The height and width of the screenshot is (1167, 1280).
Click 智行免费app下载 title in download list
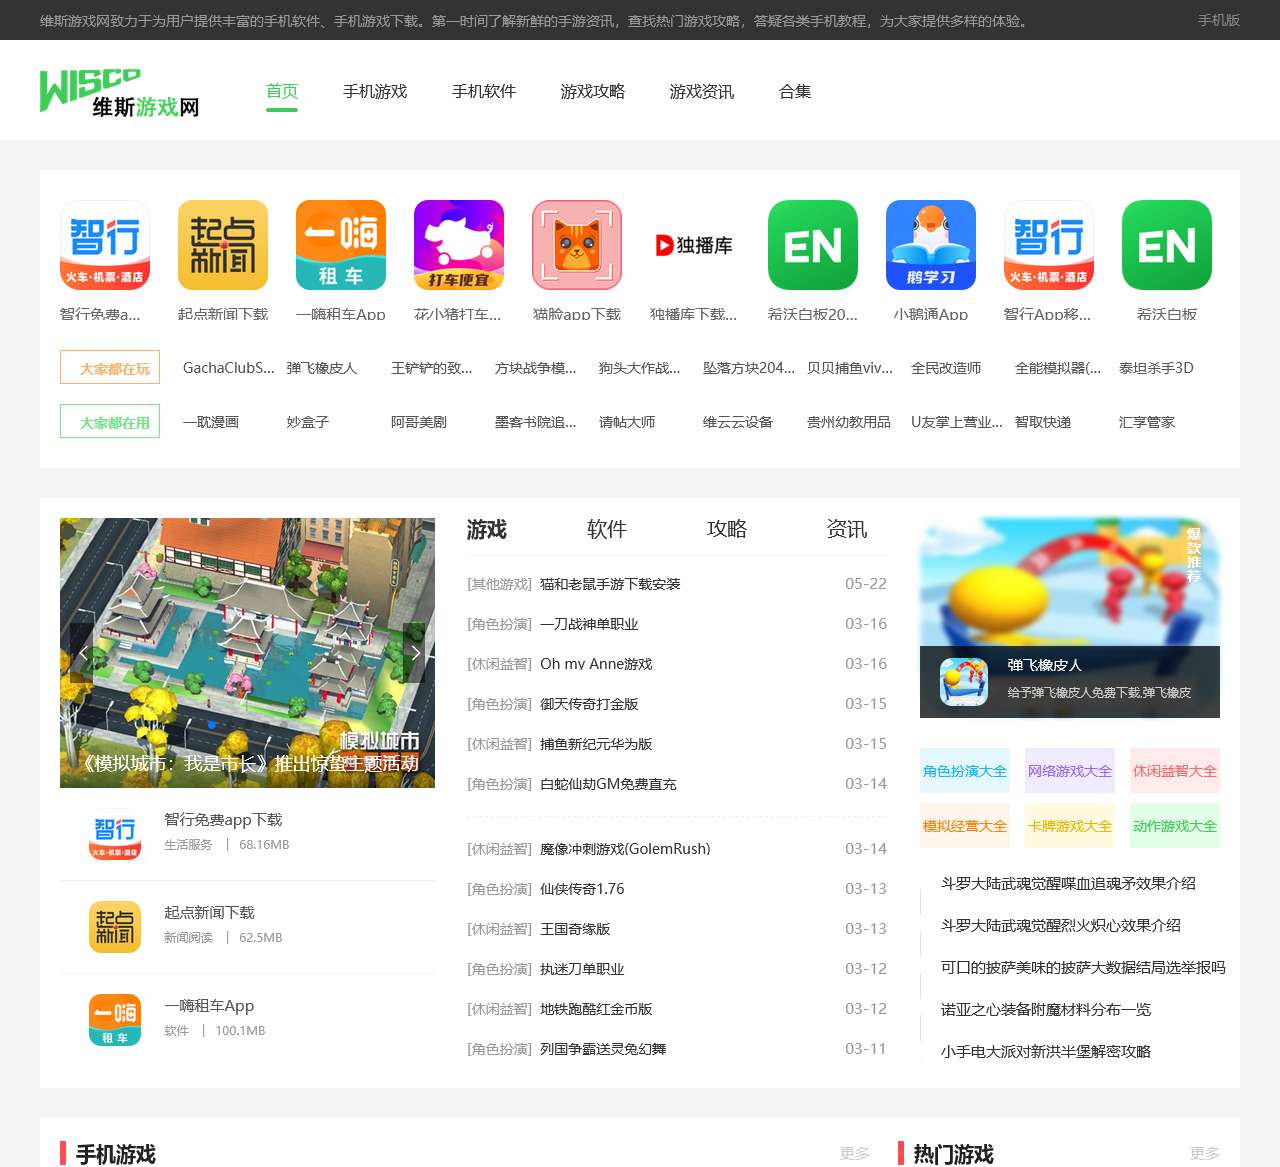coord(223,820)
